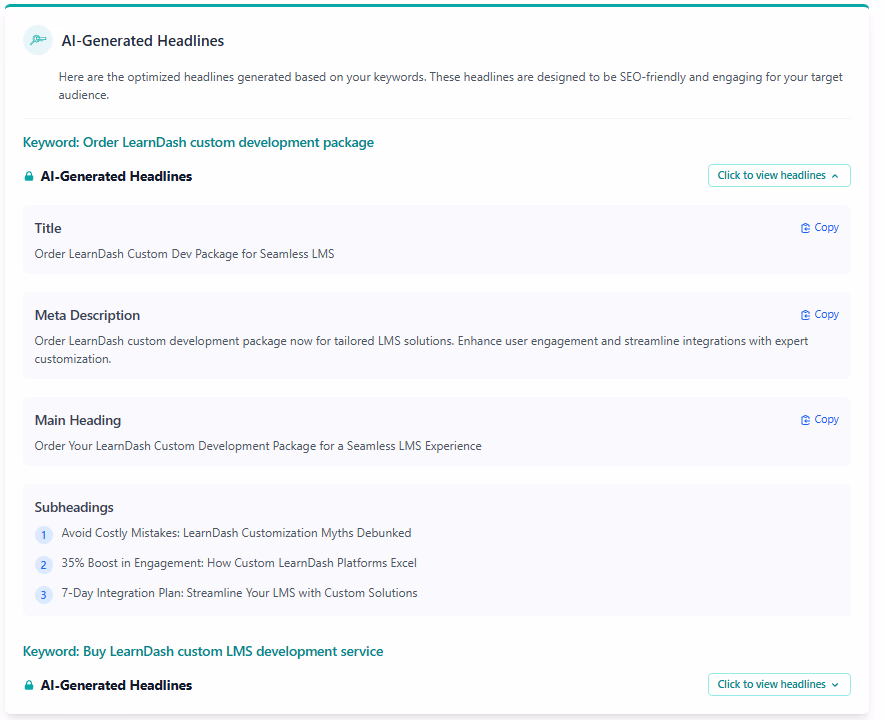Click the number 2 subheading badge
The width and height of the screenshot is (885, 720).
point(43,564)
